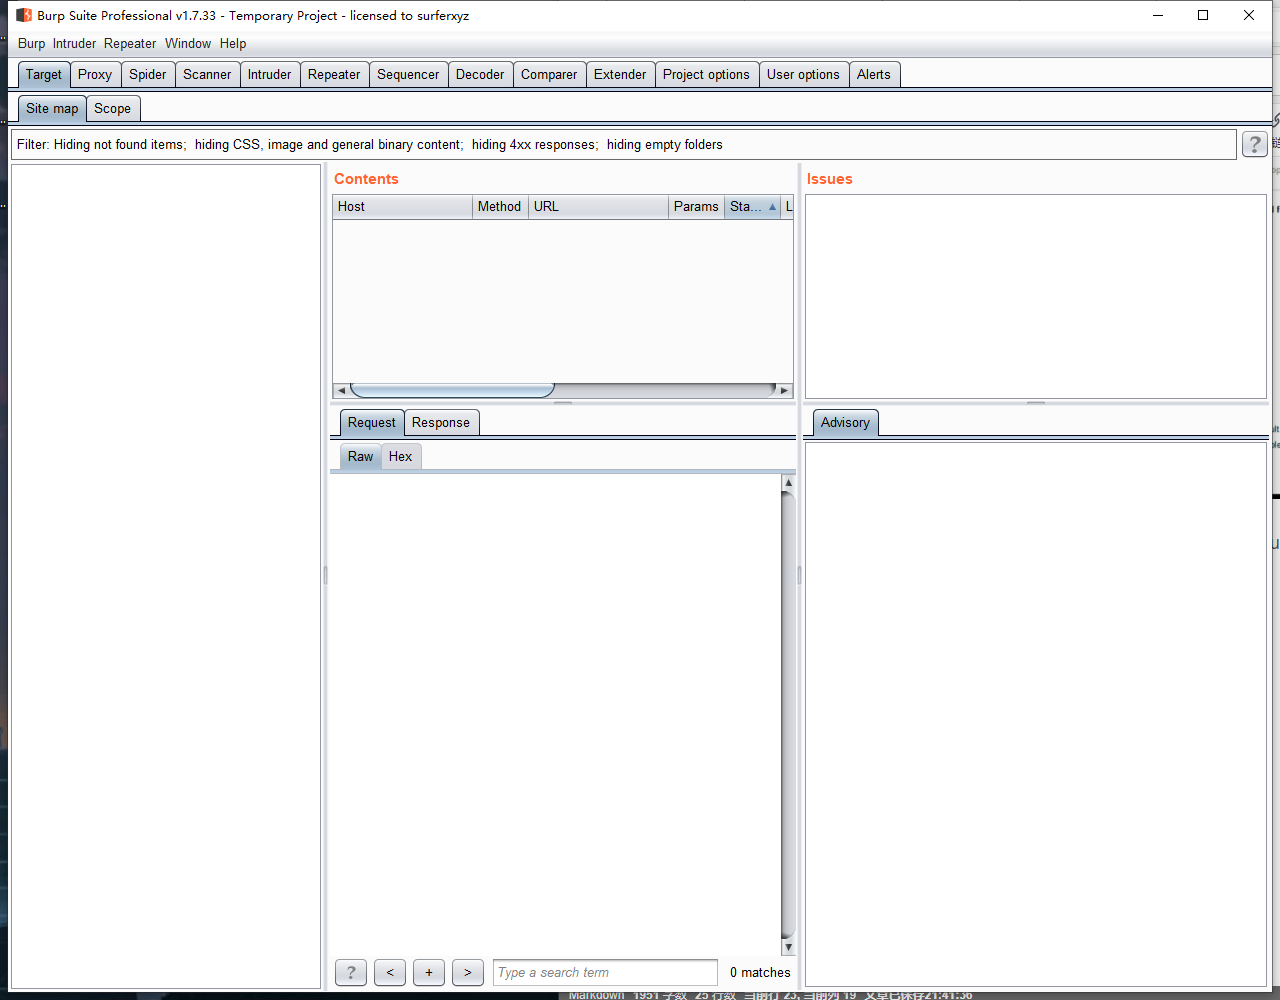
Task: Sort contents by Host column
Action: 402,207
